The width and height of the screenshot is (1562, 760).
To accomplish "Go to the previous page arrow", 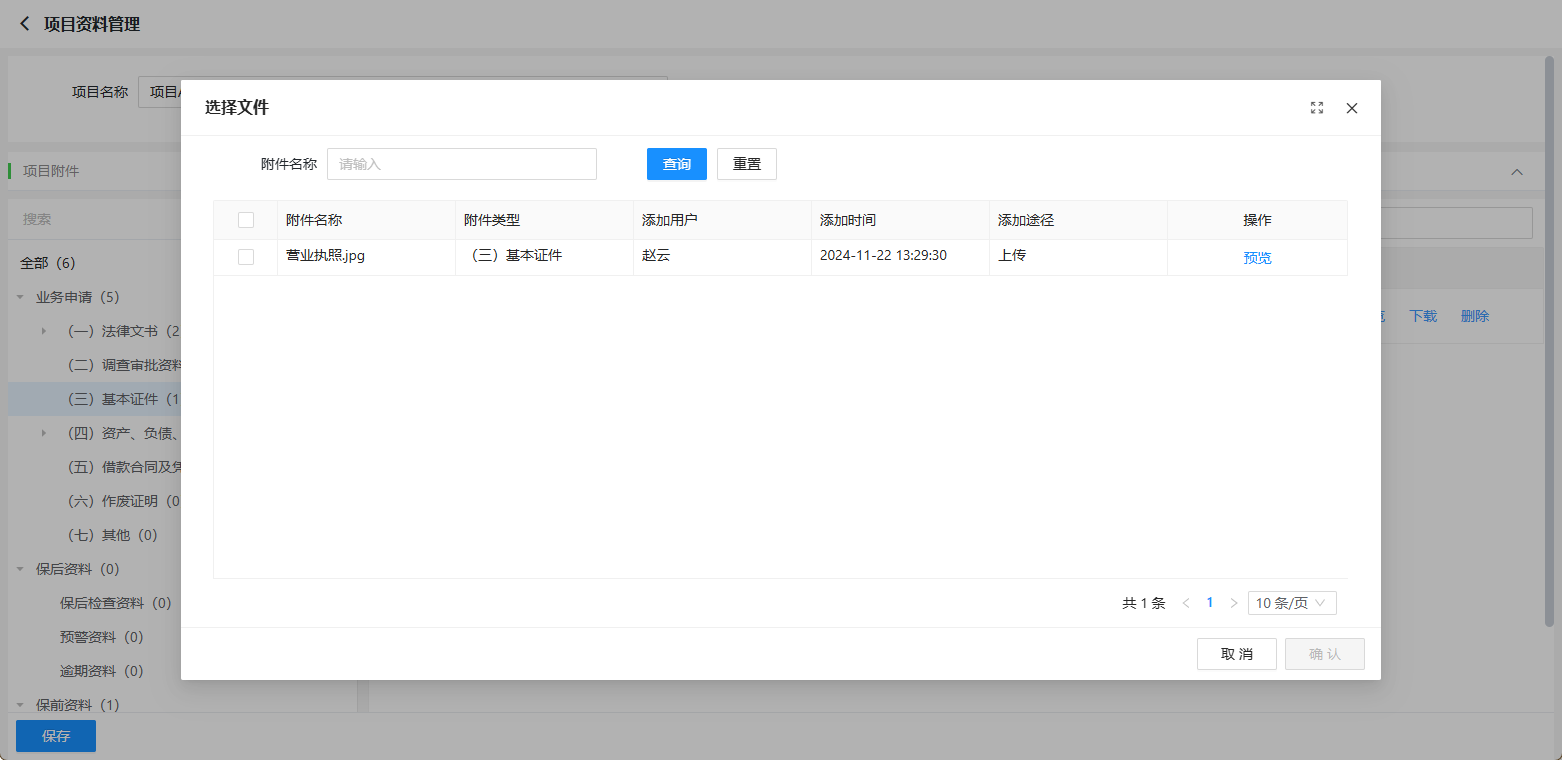I will [x=1186, y=603].
